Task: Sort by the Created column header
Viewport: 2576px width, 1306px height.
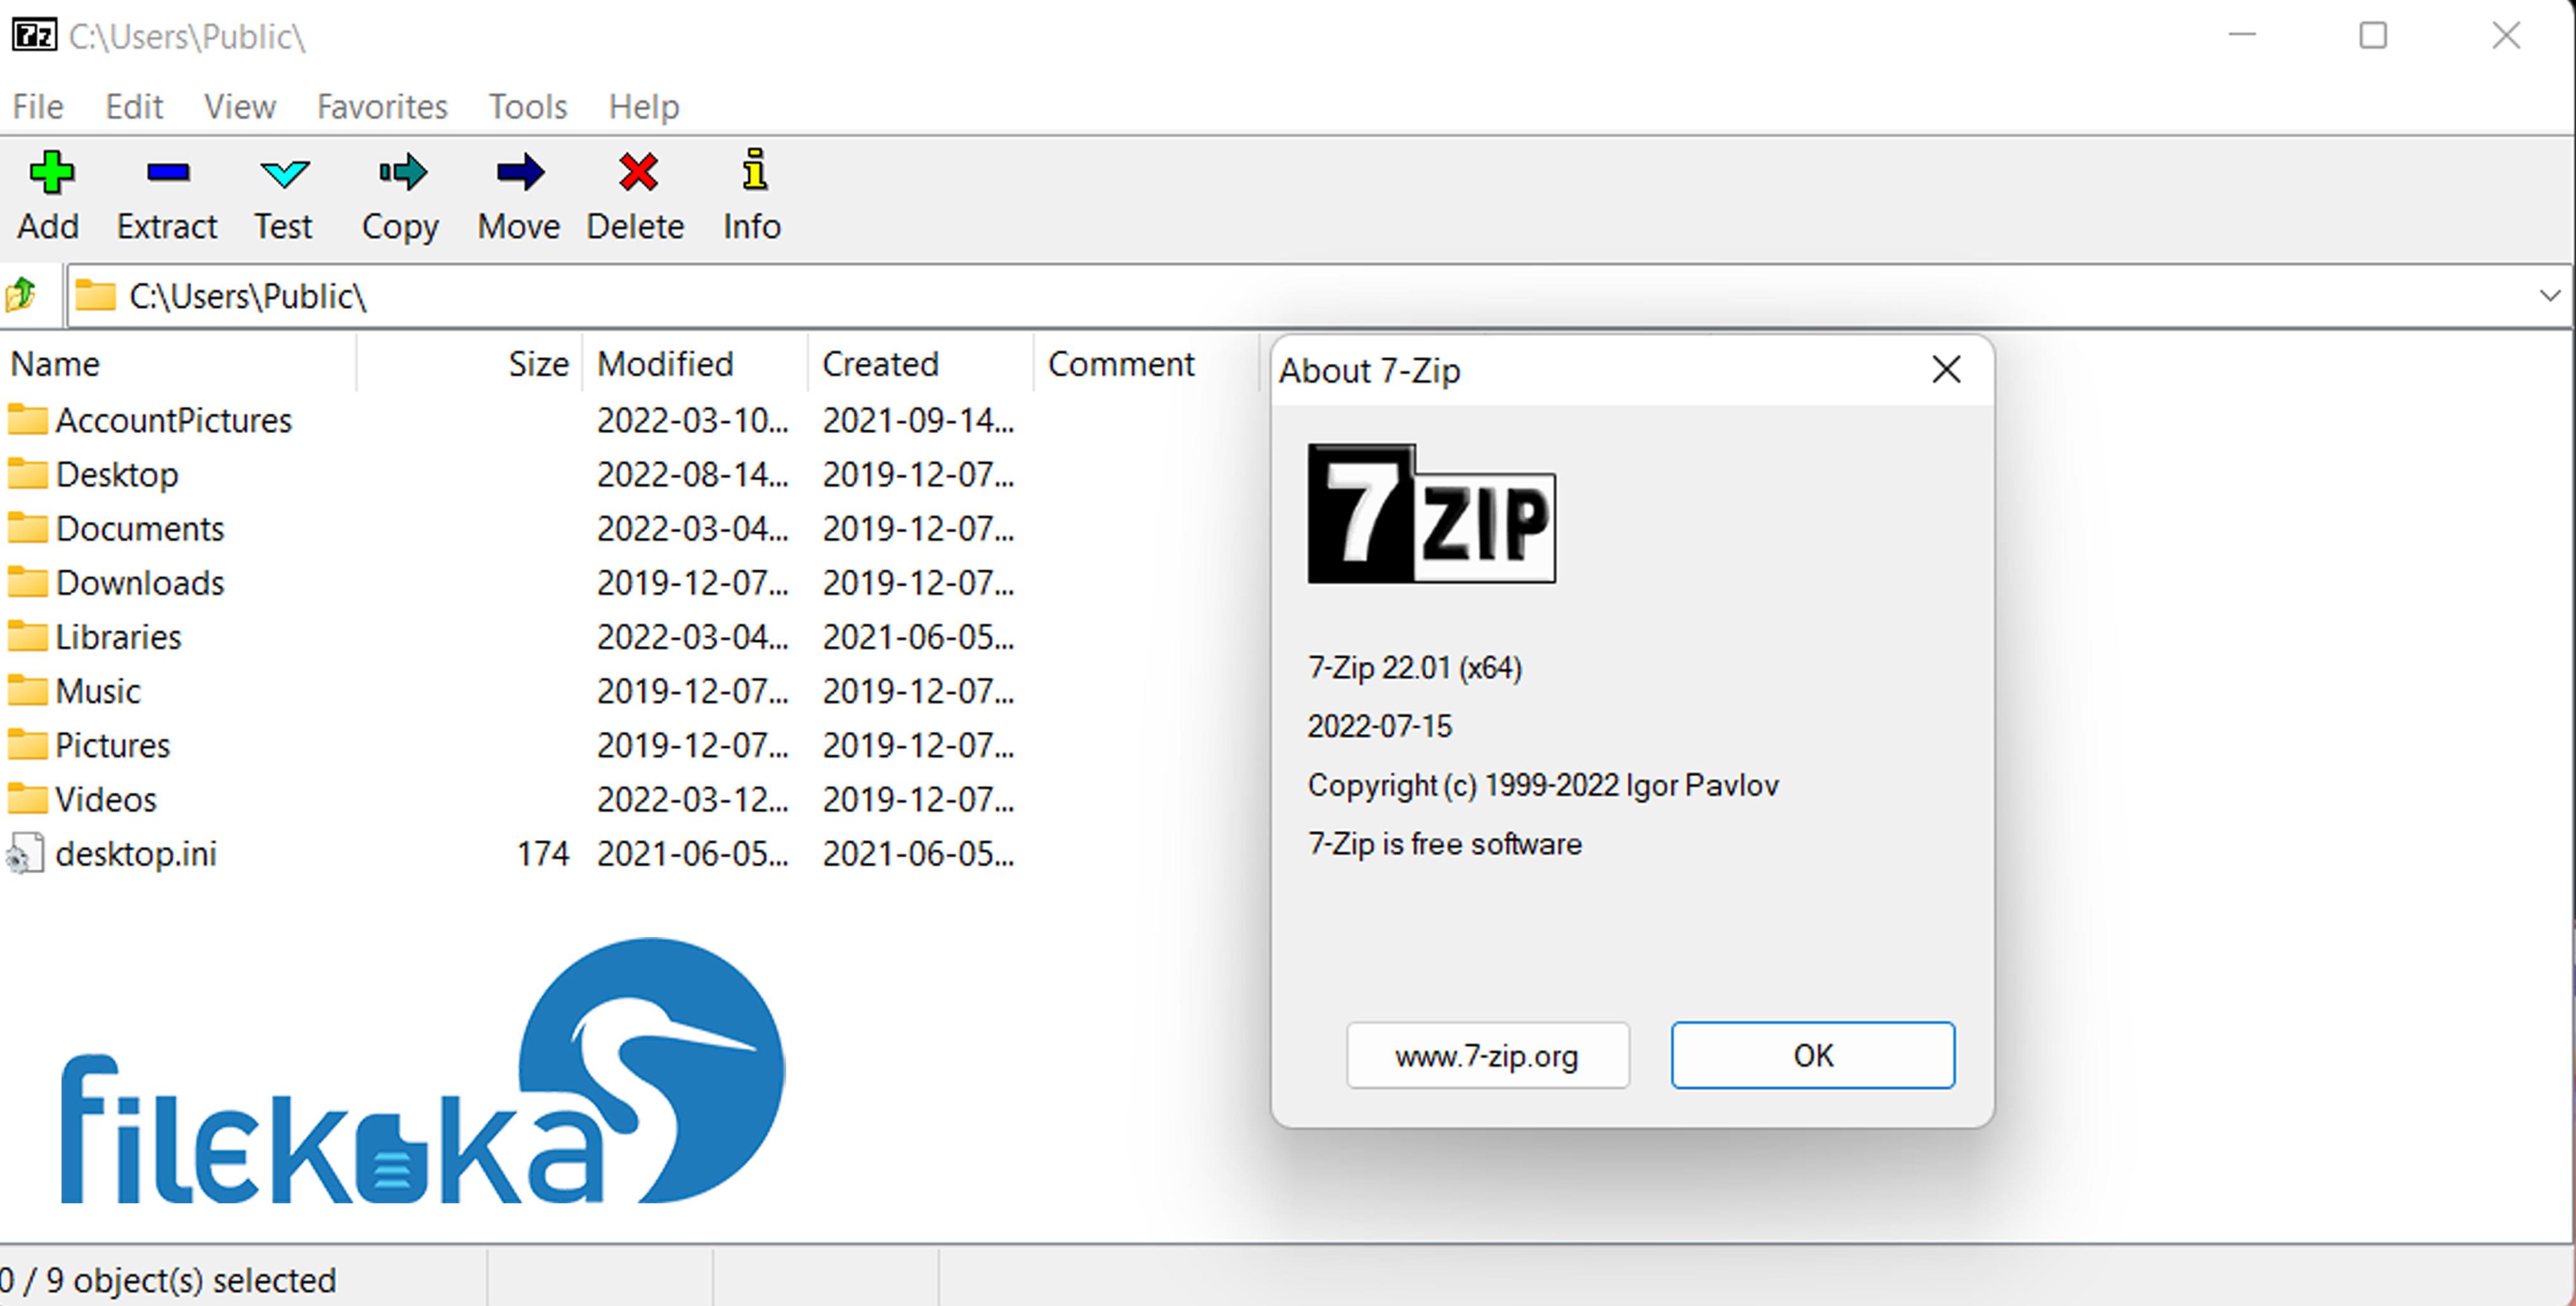Action: 920,364
